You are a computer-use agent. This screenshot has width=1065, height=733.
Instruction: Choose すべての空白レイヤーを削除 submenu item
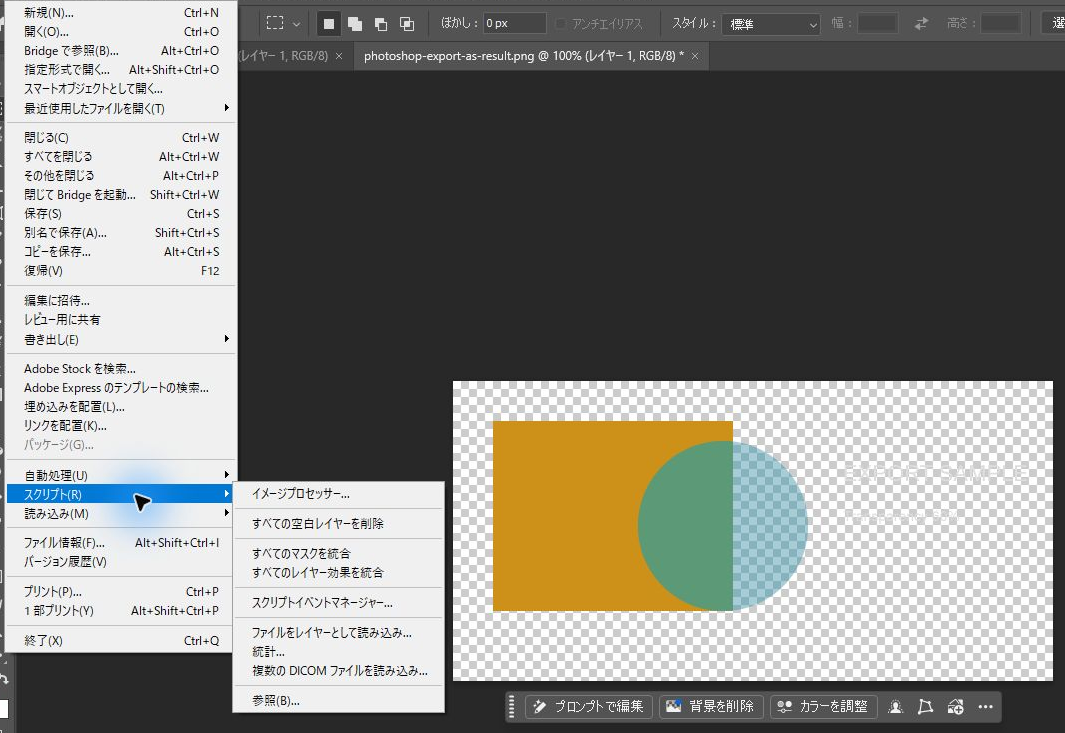(x=338, y=524)
